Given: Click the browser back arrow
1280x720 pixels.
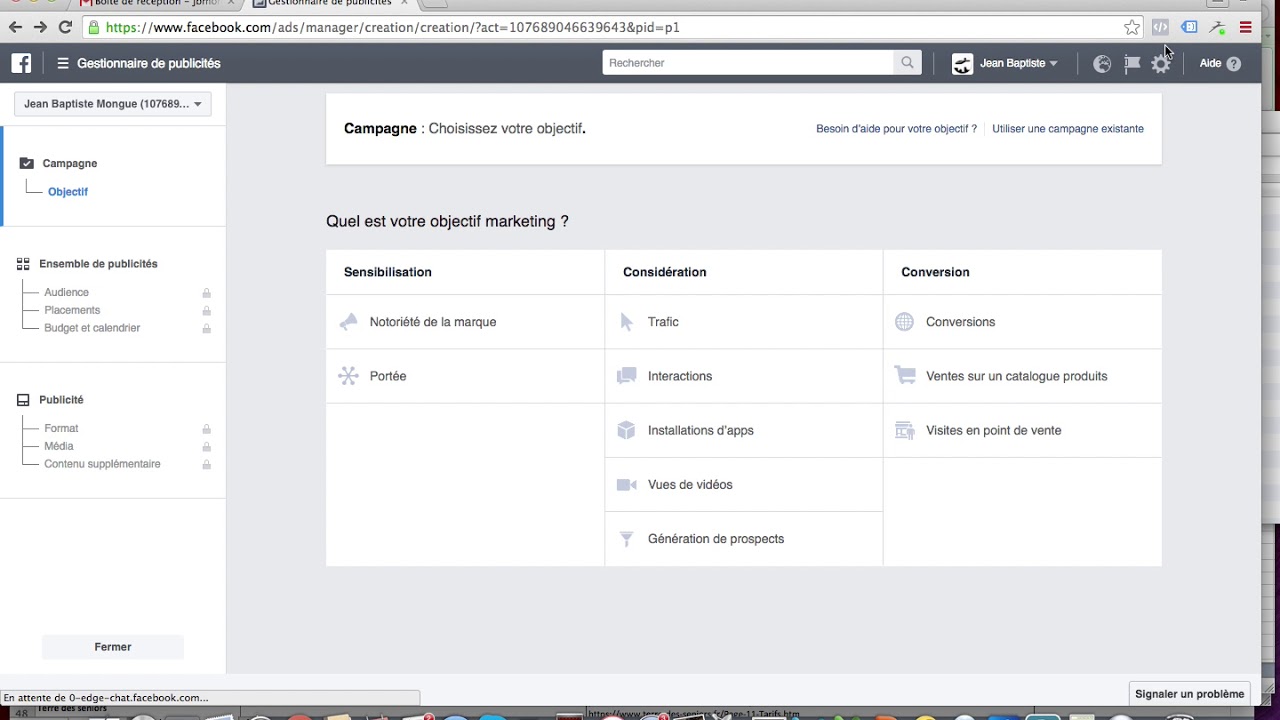Looking at the screenshot, I should pos(16,27).
